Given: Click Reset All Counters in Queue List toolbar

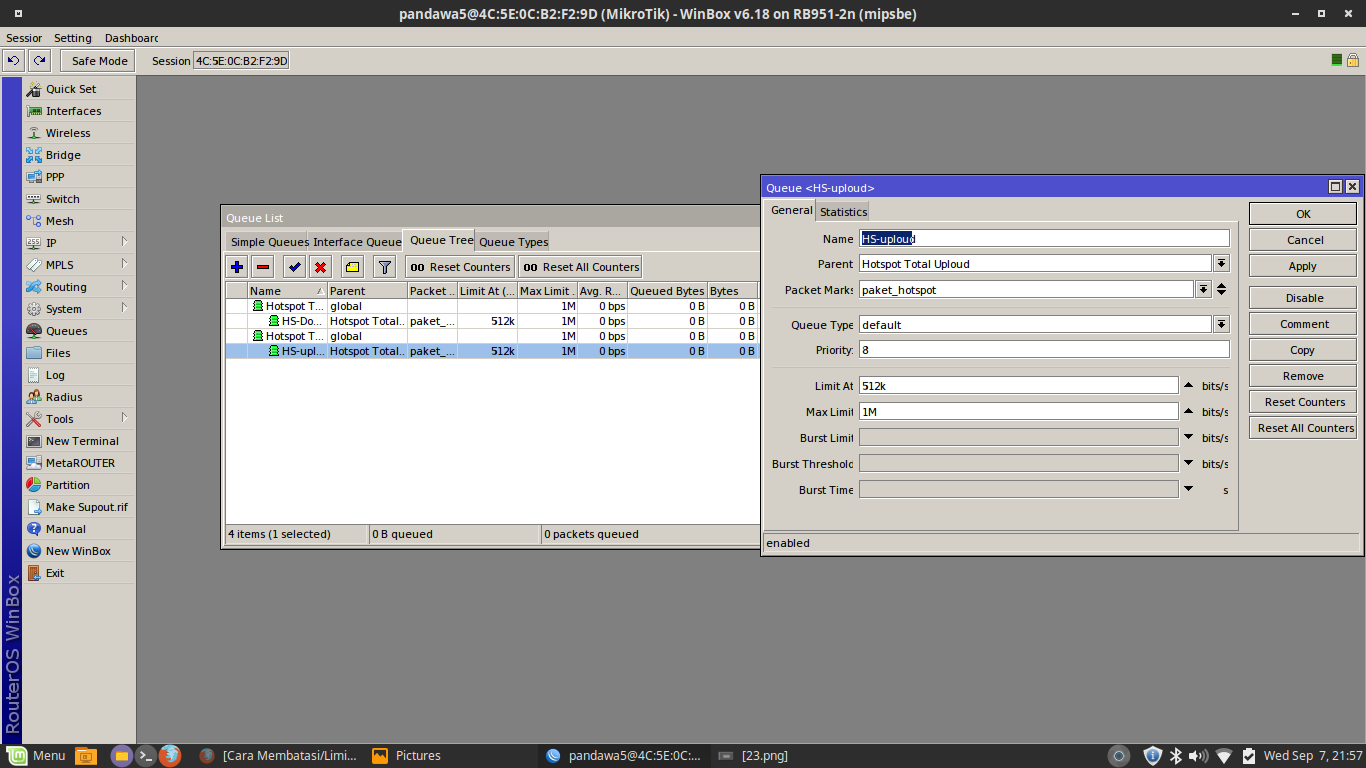Looking at the screenshot, I should tap(580, 267).
